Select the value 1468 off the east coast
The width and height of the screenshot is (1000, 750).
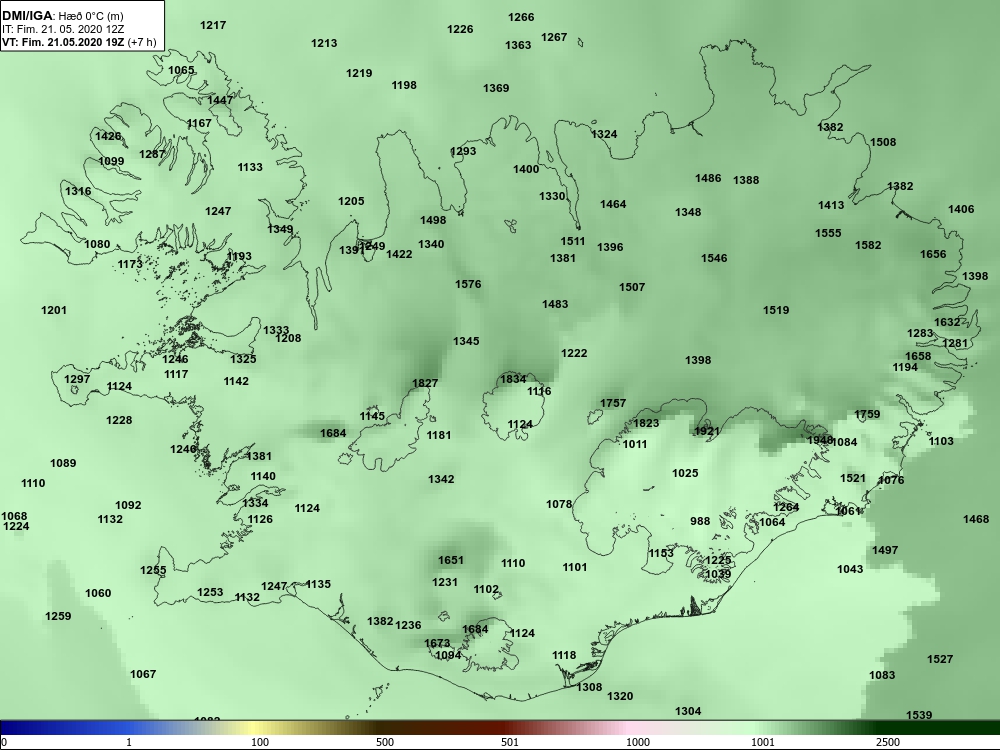976,520
